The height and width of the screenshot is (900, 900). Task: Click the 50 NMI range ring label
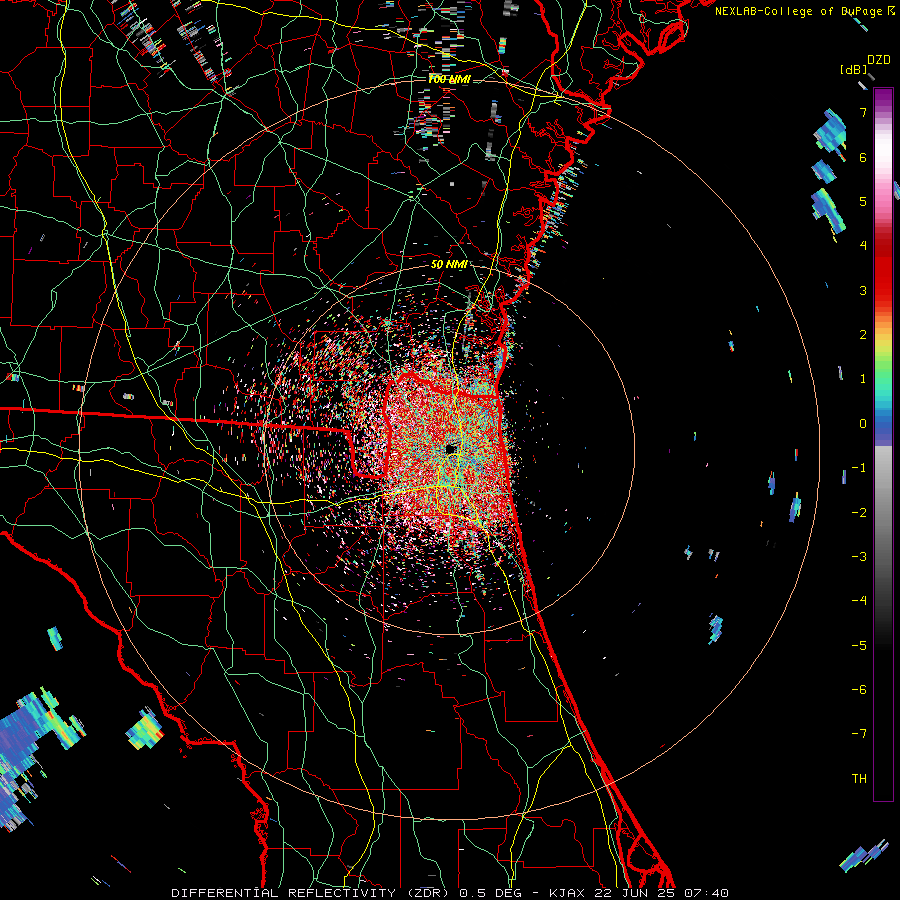[x=449, y=264]
